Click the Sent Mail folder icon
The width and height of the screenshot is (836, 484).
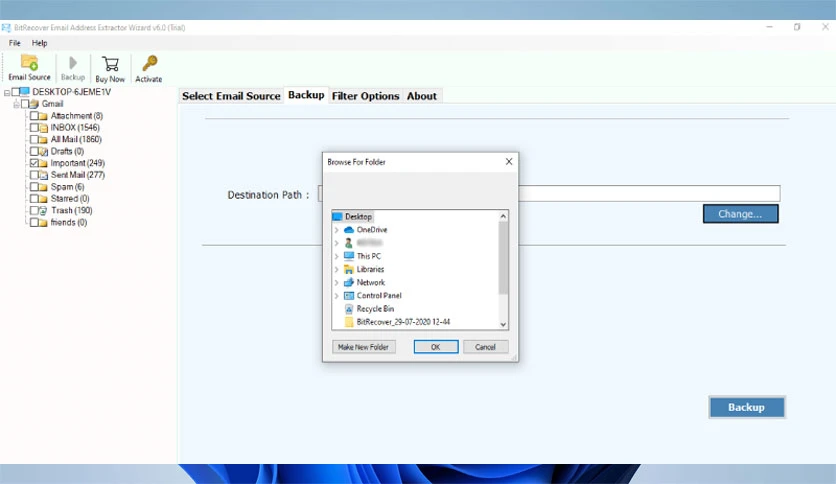43,175
